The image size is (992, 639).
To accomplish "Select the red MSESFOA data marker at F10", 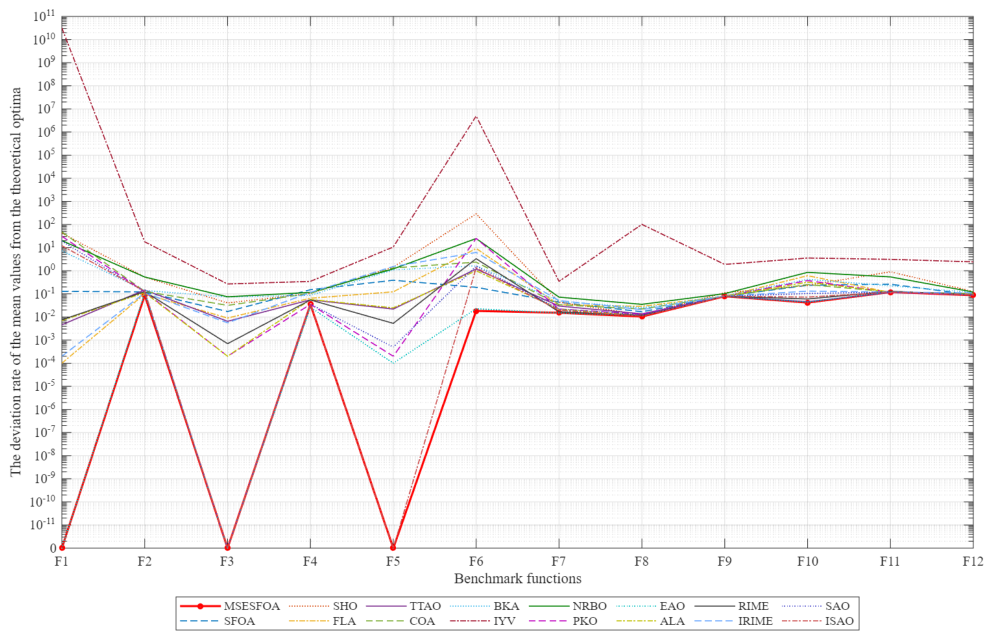I will [x=807, y=302].
